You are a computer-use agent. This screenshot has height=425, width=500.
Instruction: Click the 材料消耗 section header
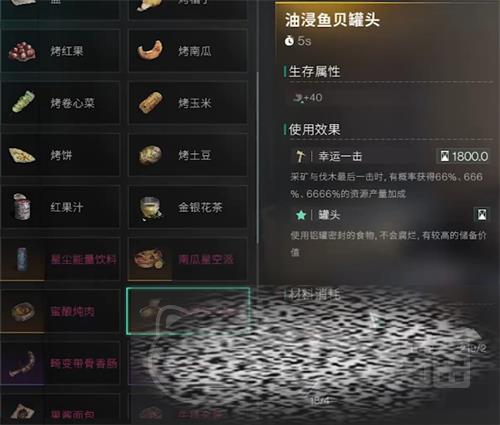pos(312,294)
